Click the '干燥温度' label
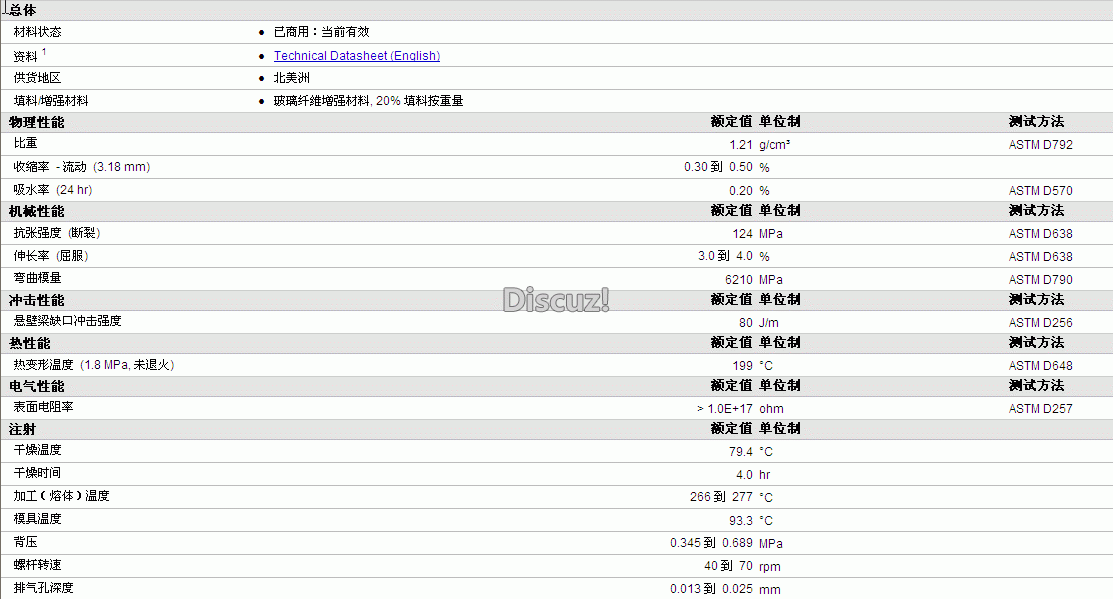Image resolution: width=1113 pixels, height=599 pixels. click(x=38, y=450)
